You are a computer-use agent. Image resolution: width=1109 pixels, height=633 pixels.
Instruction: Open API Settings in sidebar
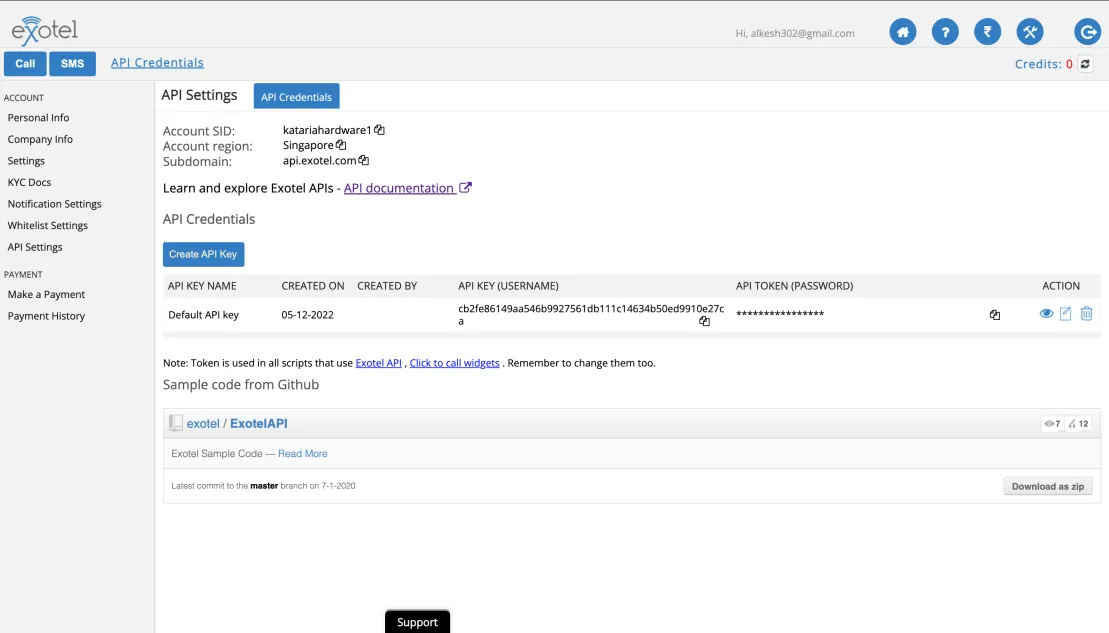(35, 247)
